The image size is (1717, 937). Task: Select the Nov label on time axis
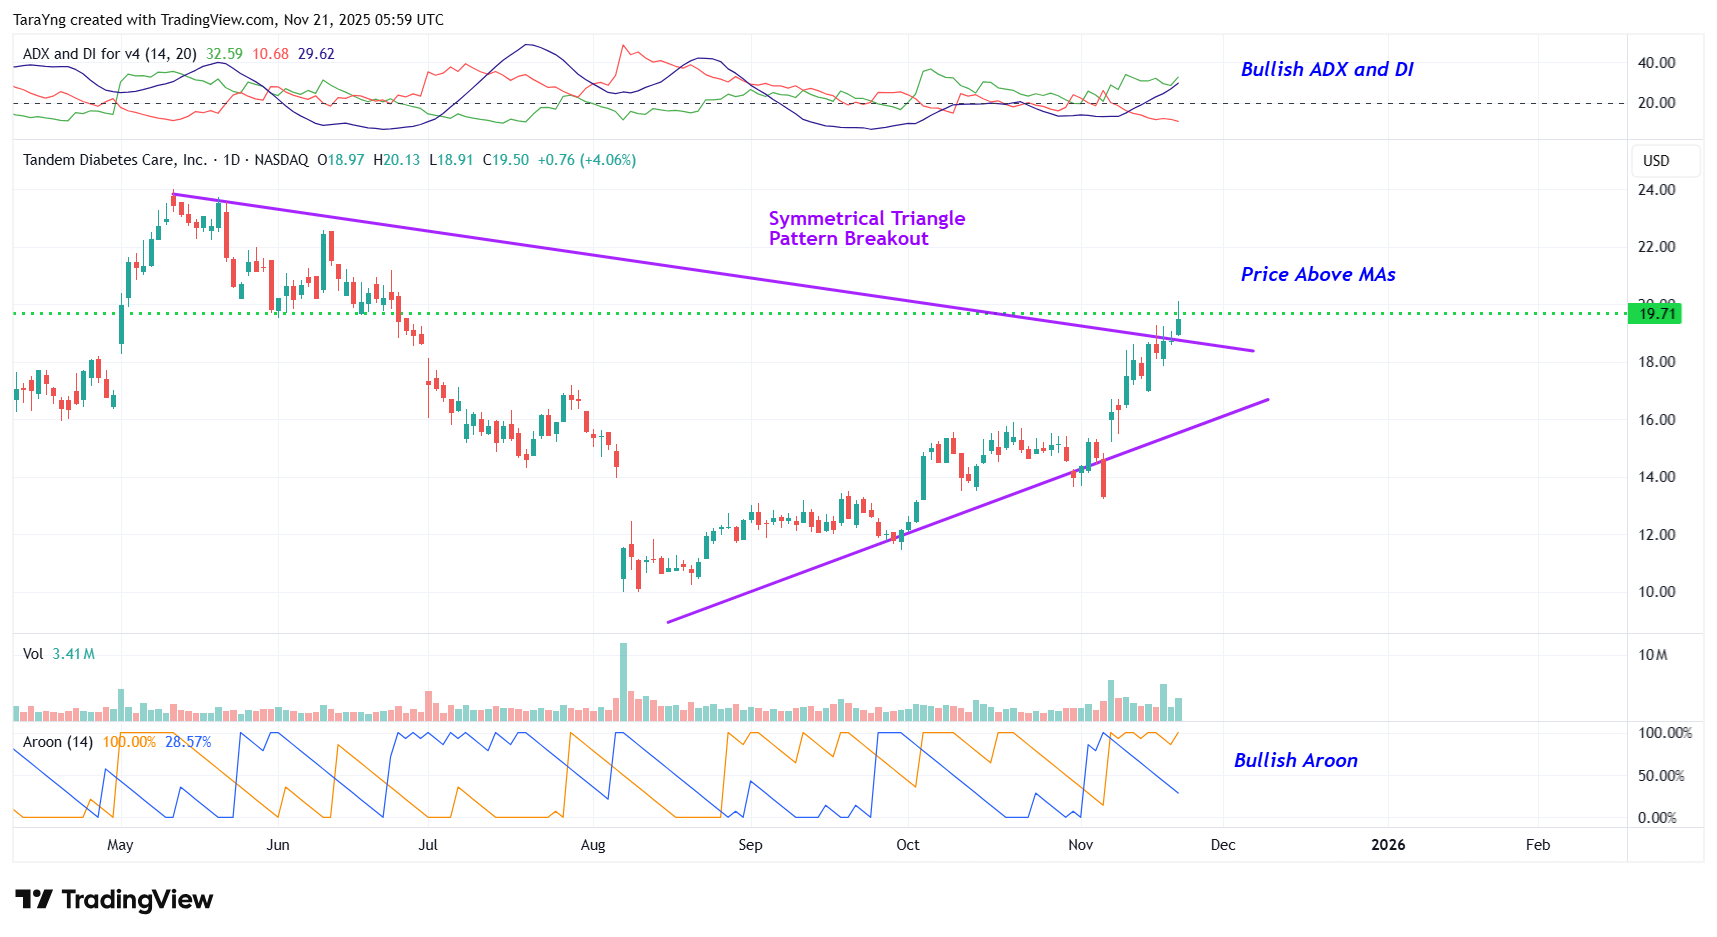pos(1080,845)
